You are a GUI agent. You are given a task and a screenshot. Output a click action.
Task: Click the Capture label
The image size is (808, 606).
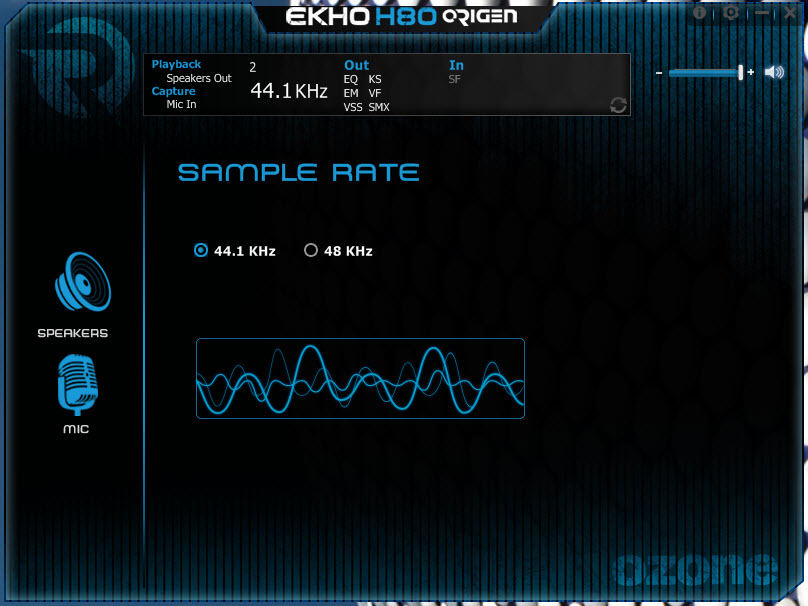coord(173,91)
